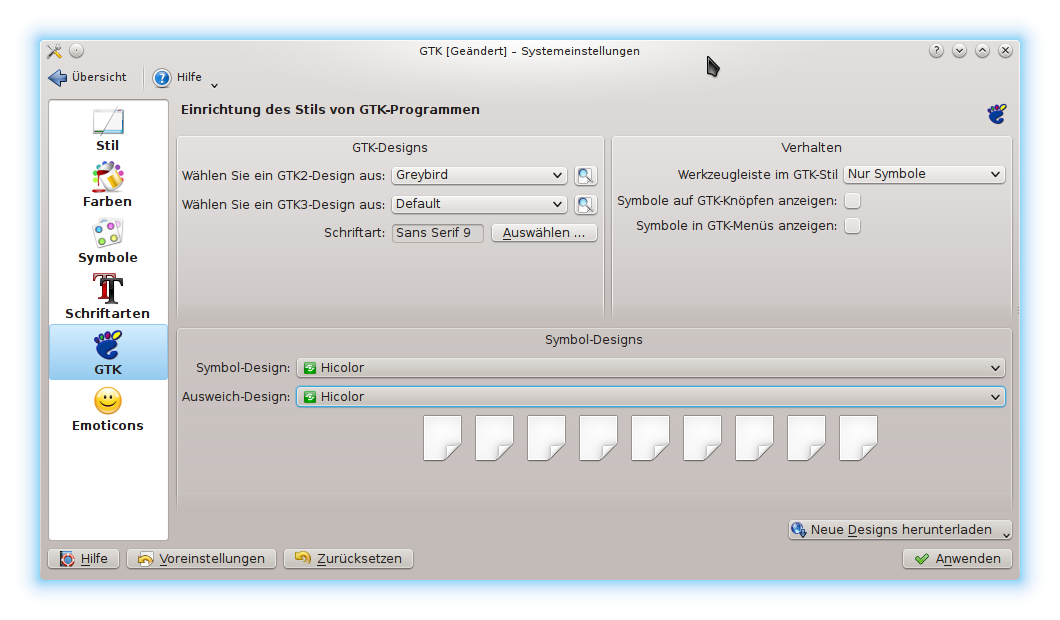
Task: Open the Stil category in sidebar
Action: tap(107, 130)
